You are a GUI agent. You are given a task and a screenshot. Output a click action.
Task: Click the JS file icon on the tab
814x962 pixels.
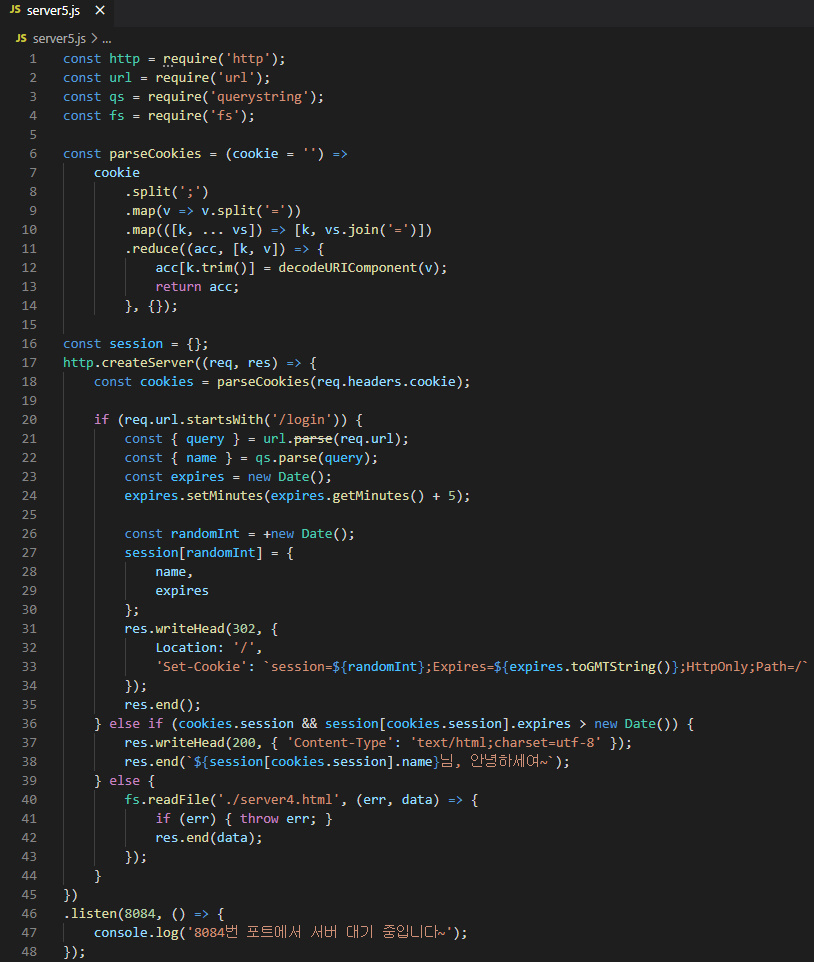coord(15,10)
